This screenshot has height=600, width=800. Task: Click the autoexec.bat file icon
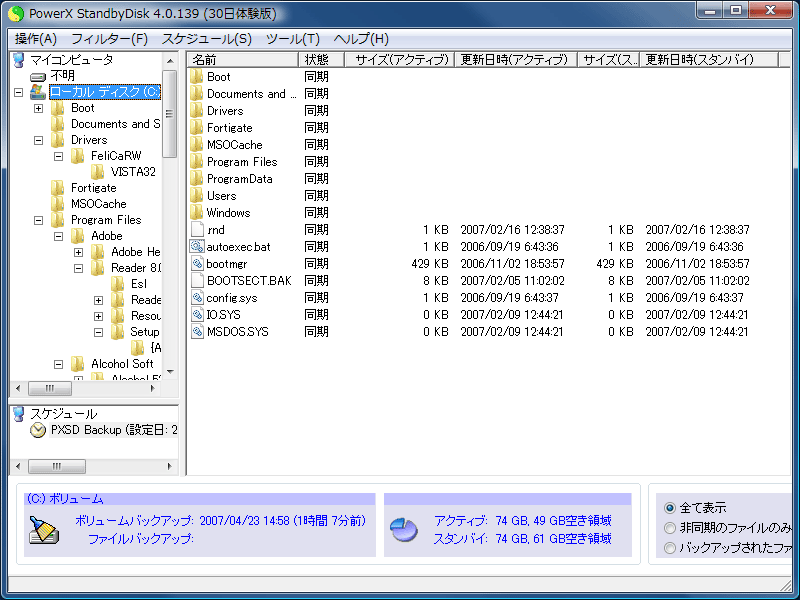197,246
